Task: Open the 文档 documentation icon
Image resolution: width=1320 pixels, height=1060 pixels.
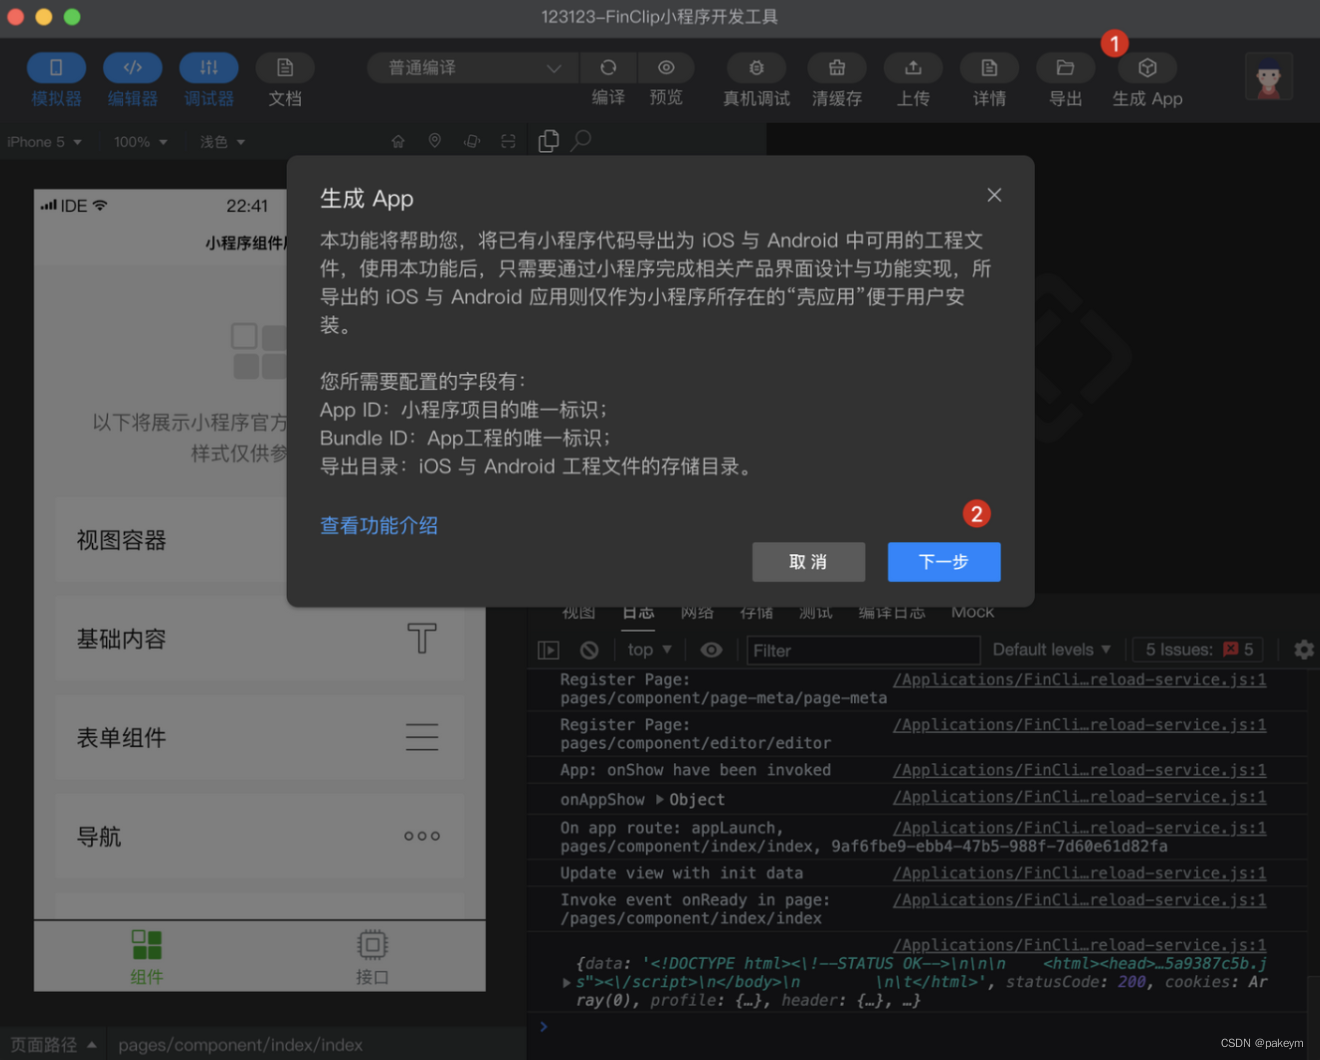Action: (284, 67)
